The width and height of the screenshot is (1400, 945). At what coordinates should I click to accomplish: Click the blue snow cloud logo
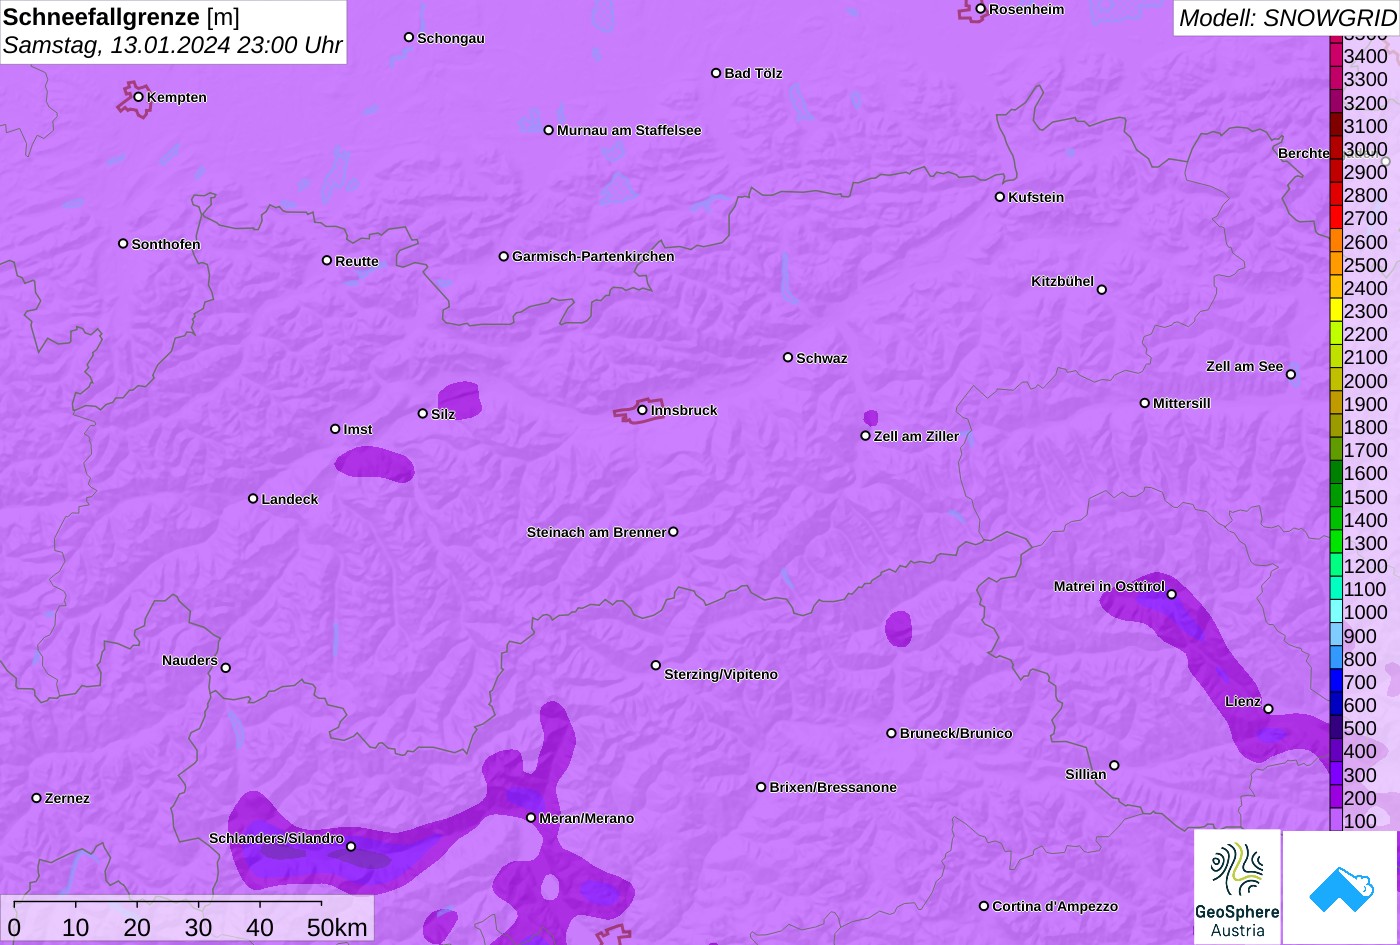click(x=1340, y=887)
